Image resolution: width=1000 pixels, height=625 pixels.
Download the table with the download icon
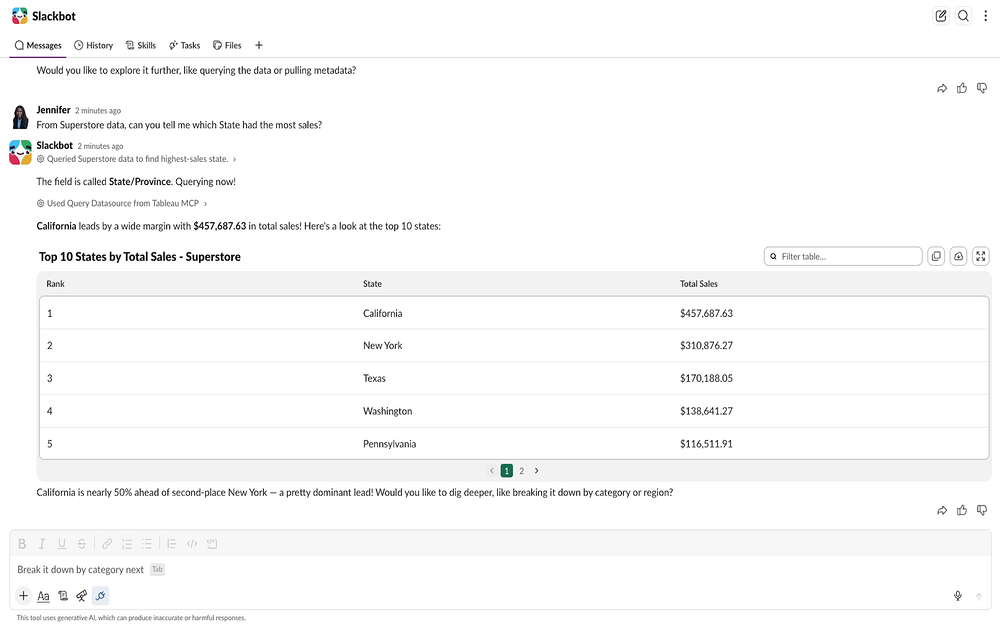coord(959,256)
